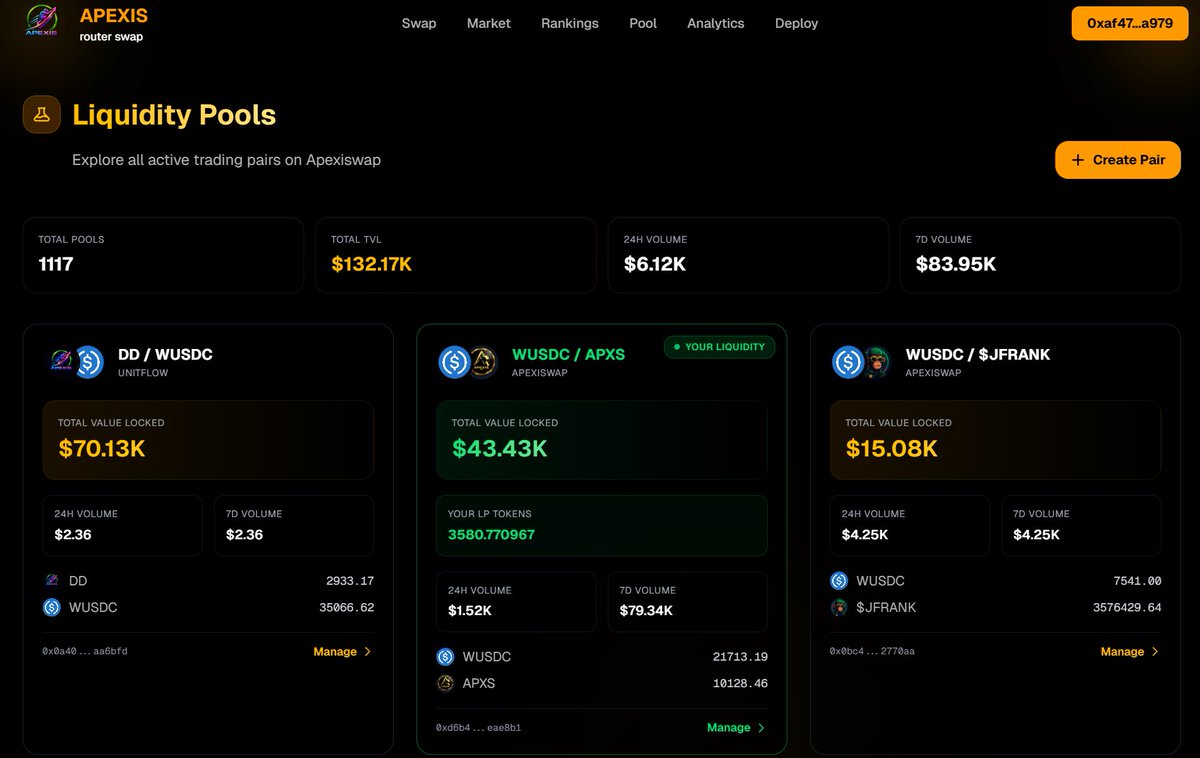The width and height of the screenshot is (1200, 758).
Task: Click the WUSDC / $JFRANK pool title
Action: coord(978,354)
